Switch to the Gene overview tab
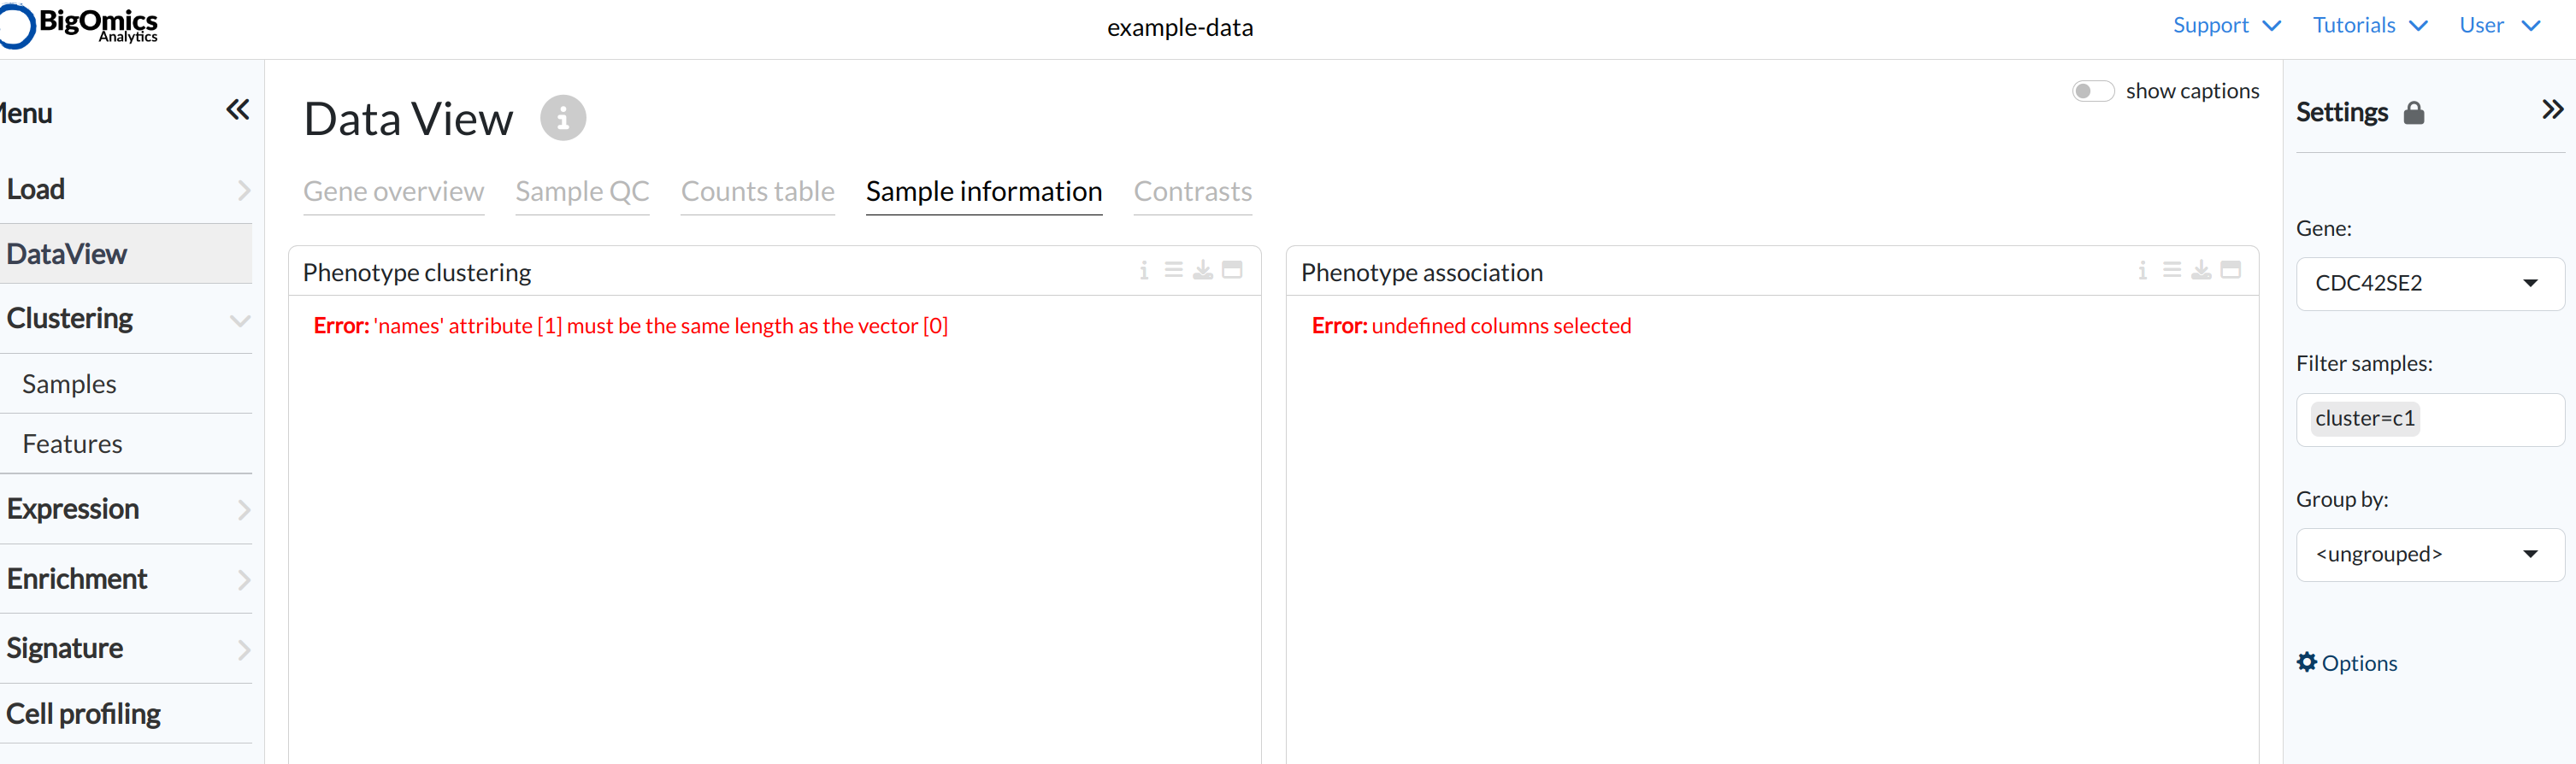Image resolution: width=2576 pixels, height=764 pixels. pos(393,192)
